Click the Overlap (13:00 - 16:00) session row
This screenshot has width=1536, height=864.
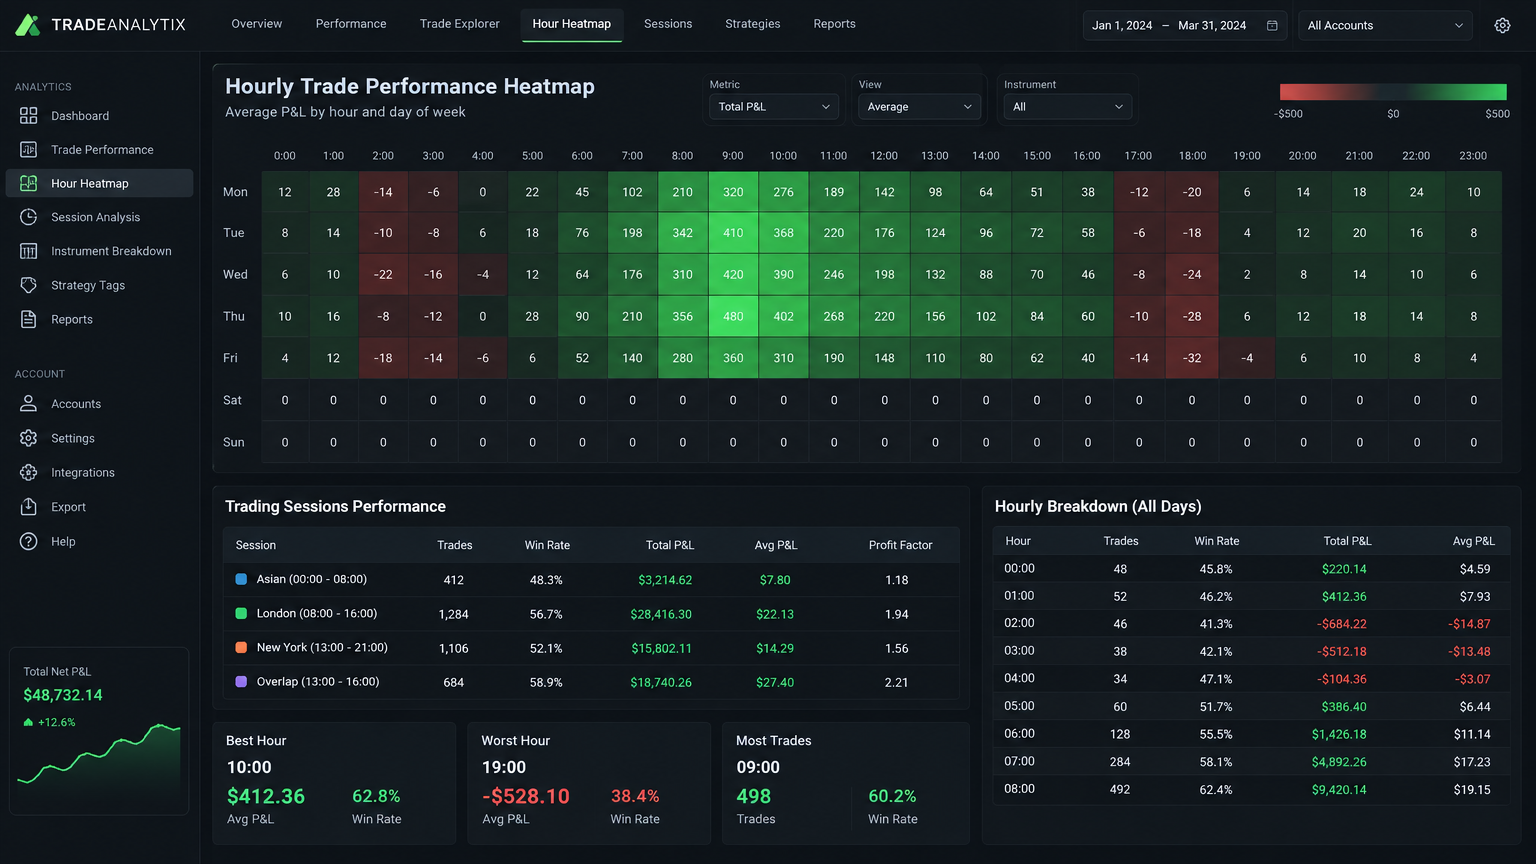(591, 682)
